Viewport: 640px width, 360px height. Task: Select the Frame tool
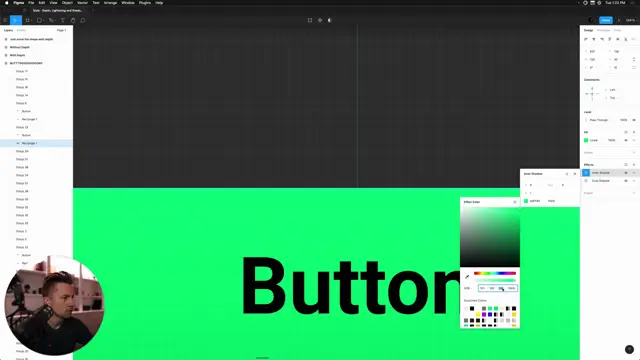pyautogui.click(x=28, y=20)
